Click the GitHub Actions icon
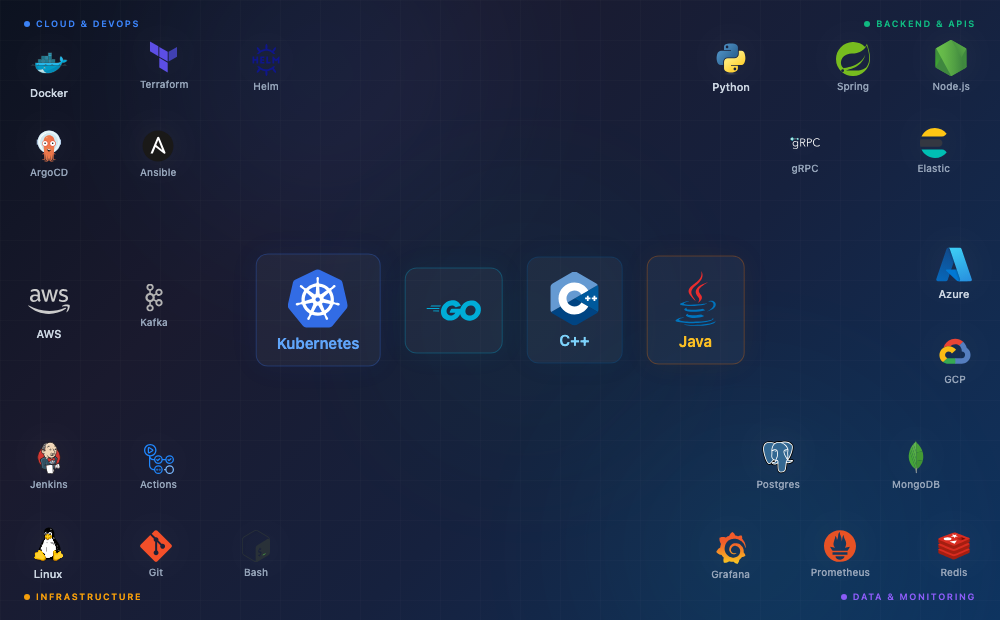Viewport: 1000px width, 620px height. (158, 459)
